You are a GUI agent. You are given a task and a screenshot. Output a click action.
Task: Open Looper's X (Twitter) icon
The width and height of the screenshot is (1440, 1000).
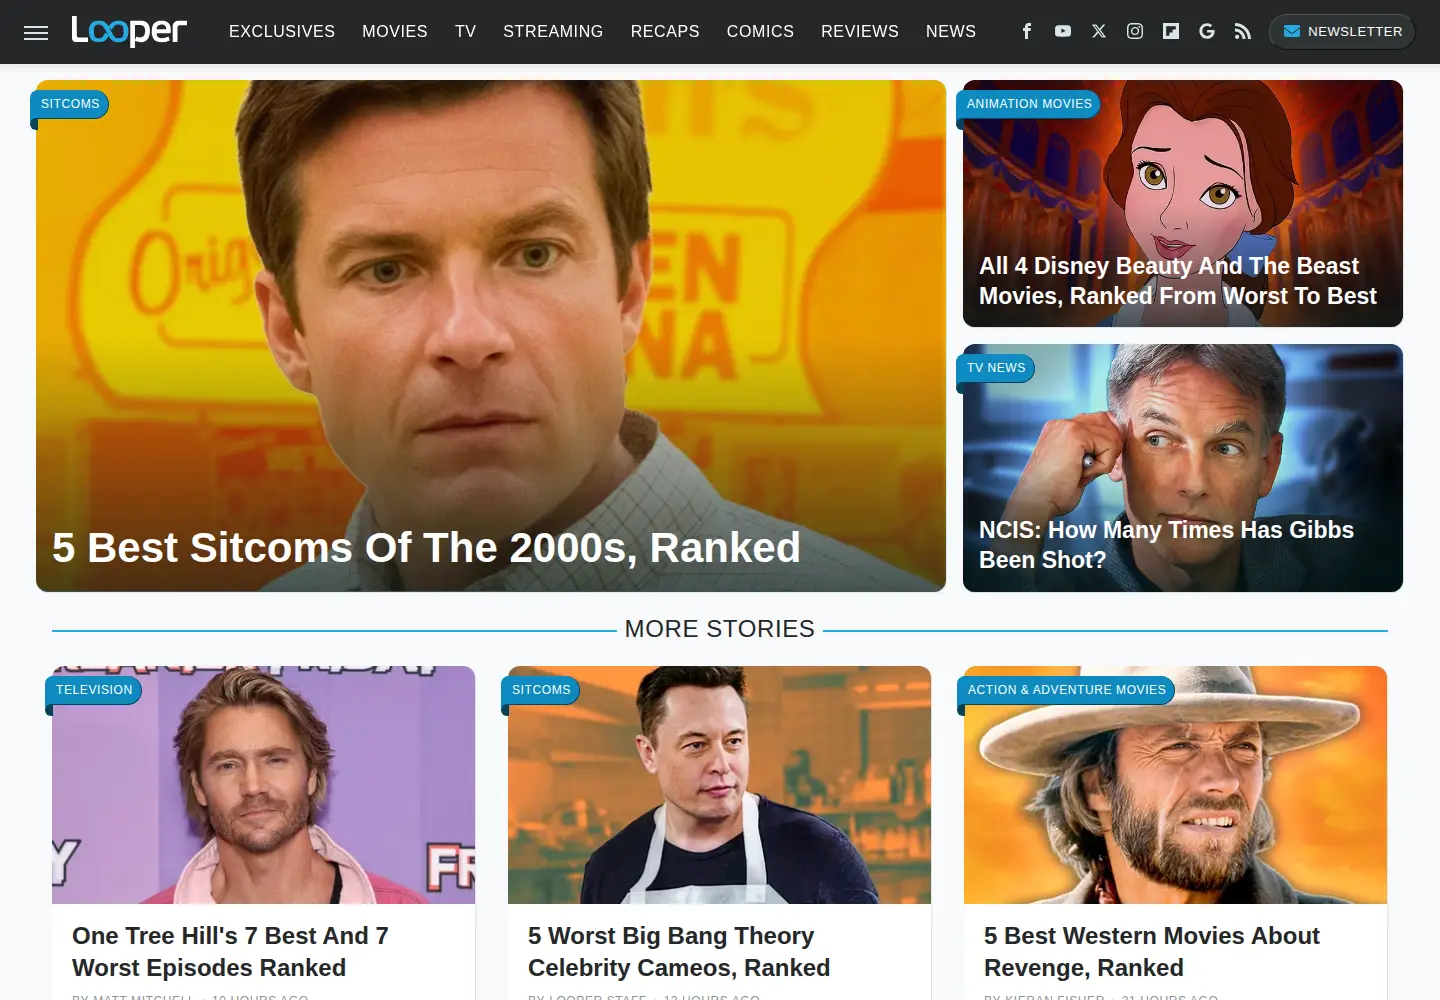click(x=1099, y=31)
